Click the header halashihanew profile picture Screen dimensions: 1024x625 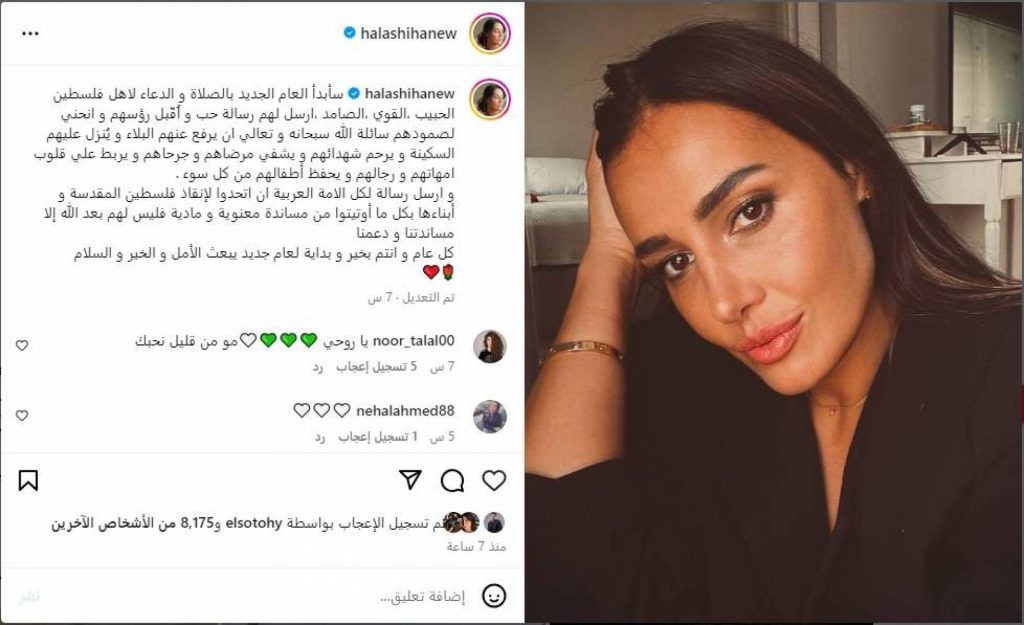490,33
